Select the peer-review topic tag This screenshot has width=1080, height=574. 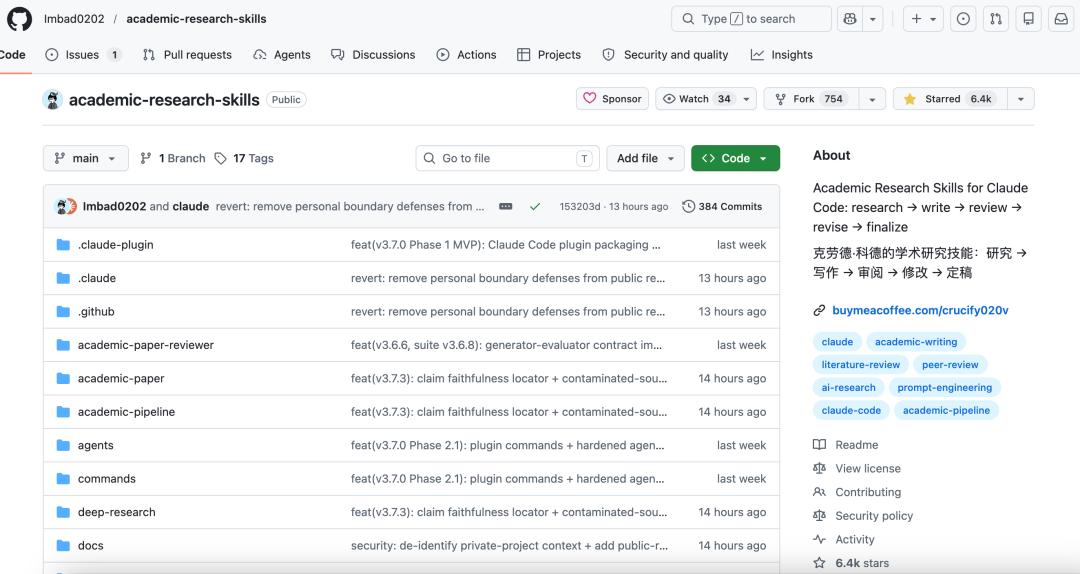pyautogui.click(x=950, y=365)
